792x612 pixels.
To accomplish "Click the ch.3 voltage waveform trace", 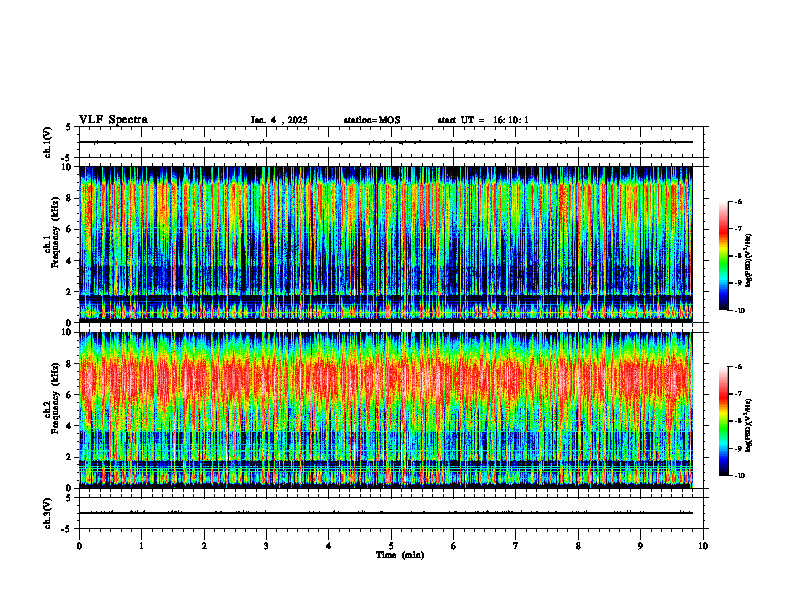I will coord(386,513).
